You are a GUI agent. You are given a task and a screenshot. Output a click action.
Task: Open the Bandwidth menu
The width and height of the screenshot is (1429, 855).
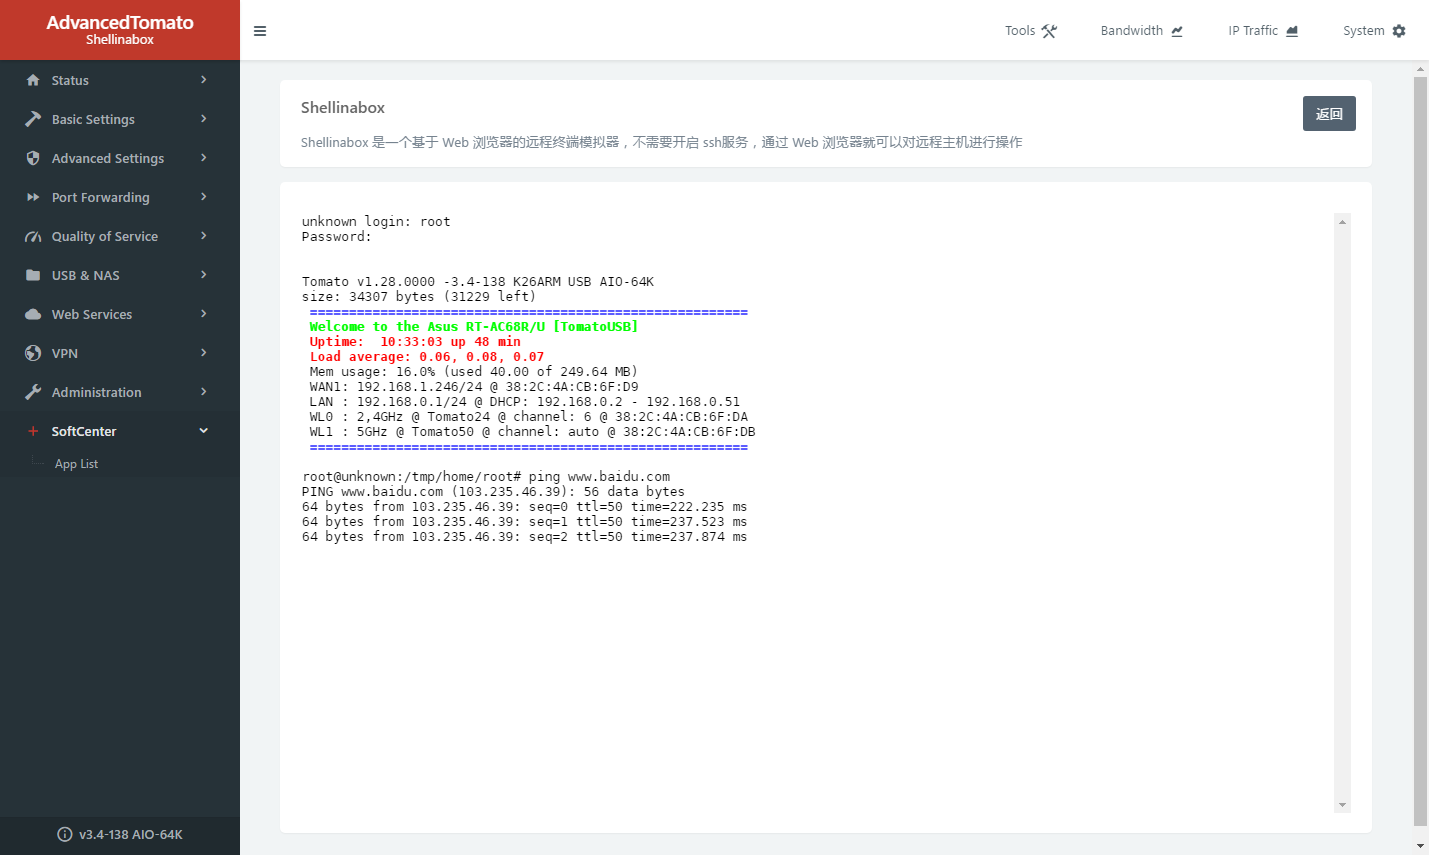(x=1141, y=31)
